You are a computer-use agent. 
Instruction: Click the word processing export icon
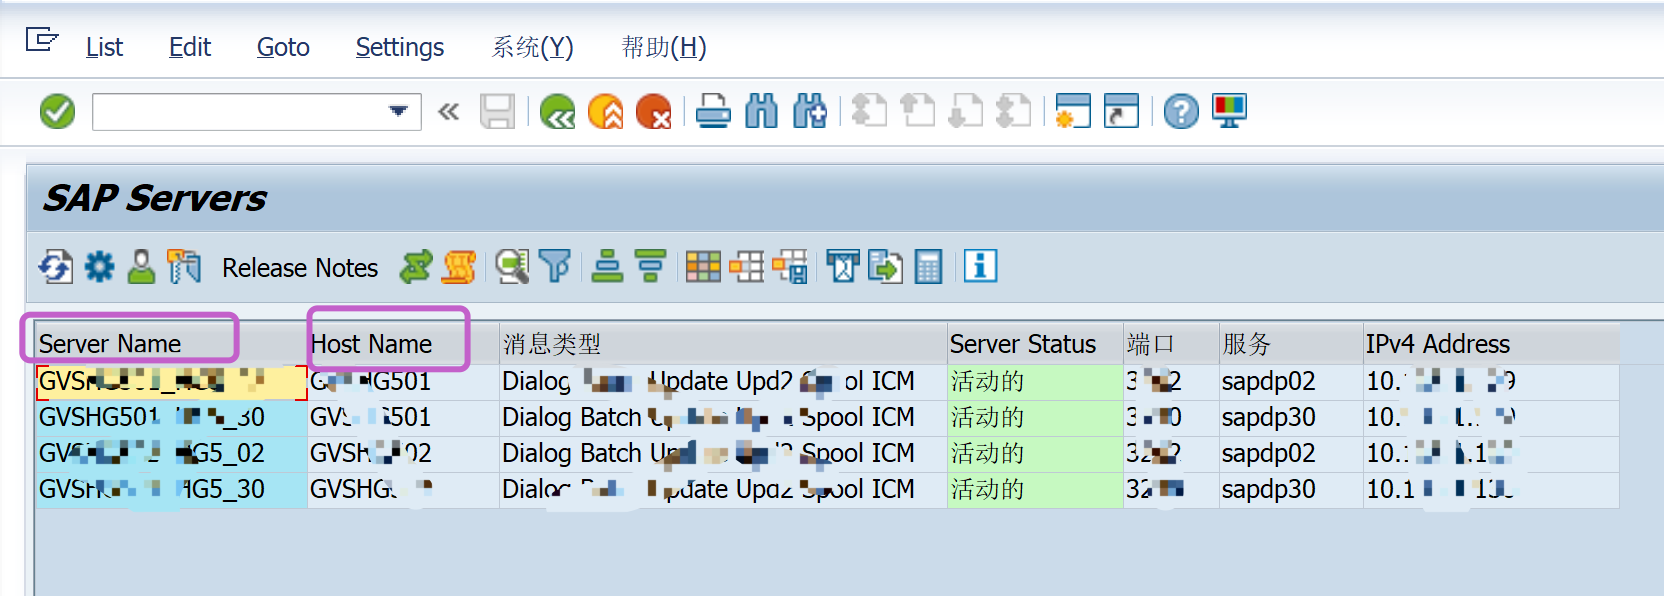pyautogui.click(x=842, y=267)
